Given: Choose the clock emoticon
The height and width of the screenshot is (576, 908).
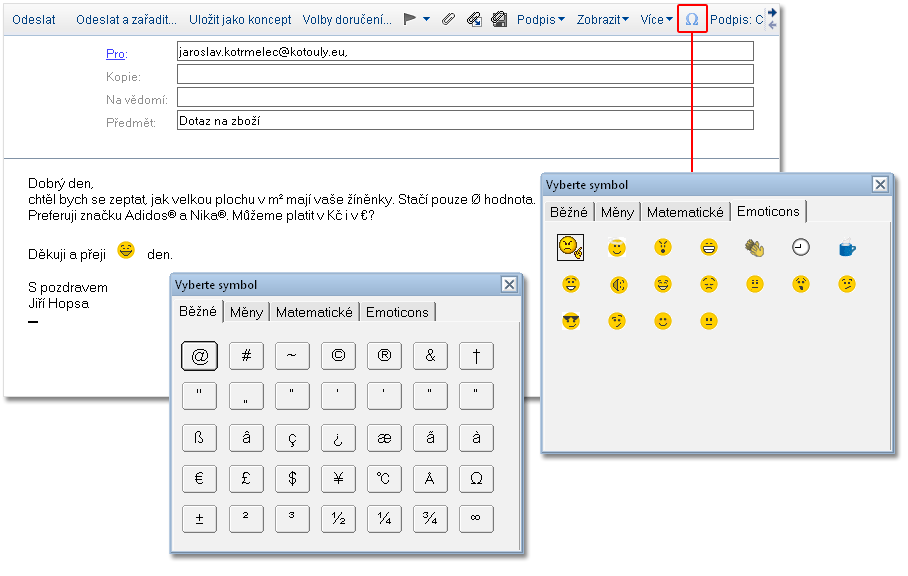Looking at the screenshot, I should point(801,247).
